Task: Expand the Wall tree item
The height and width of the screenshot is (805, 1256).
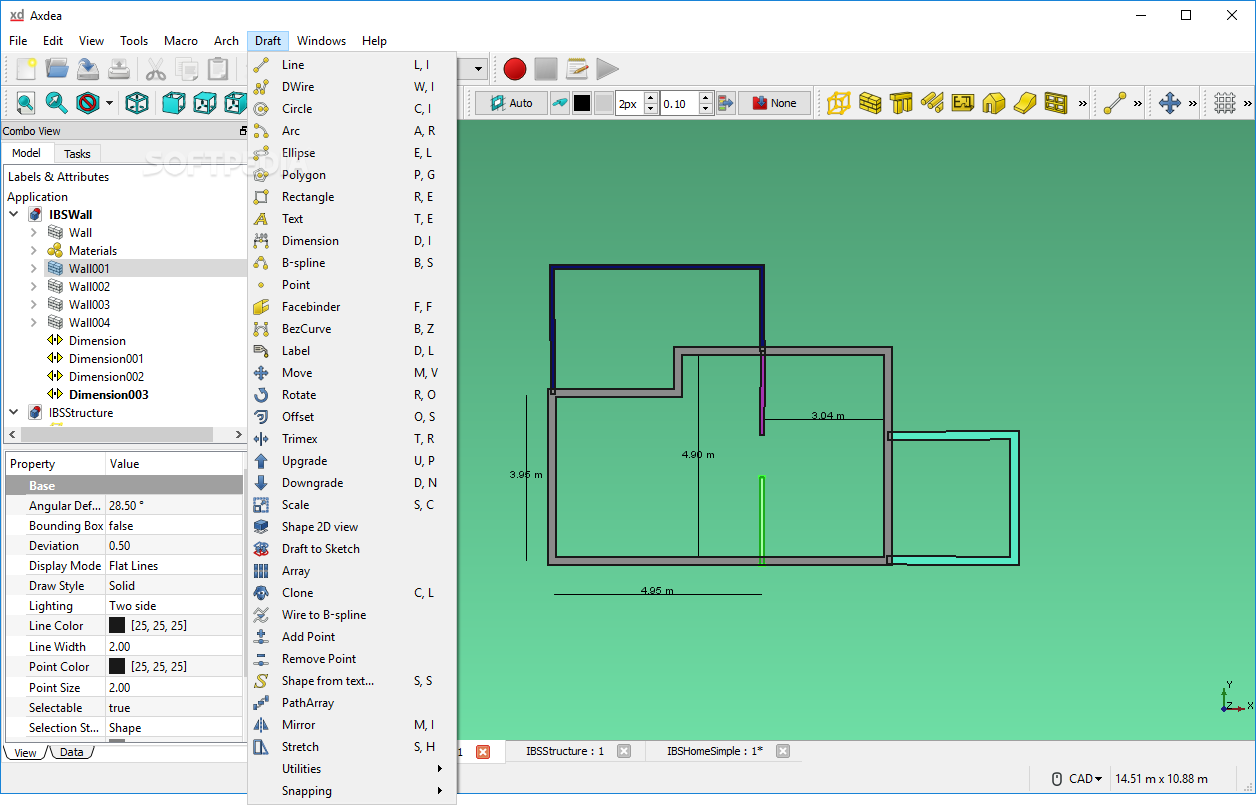Action: click(33, 233)
